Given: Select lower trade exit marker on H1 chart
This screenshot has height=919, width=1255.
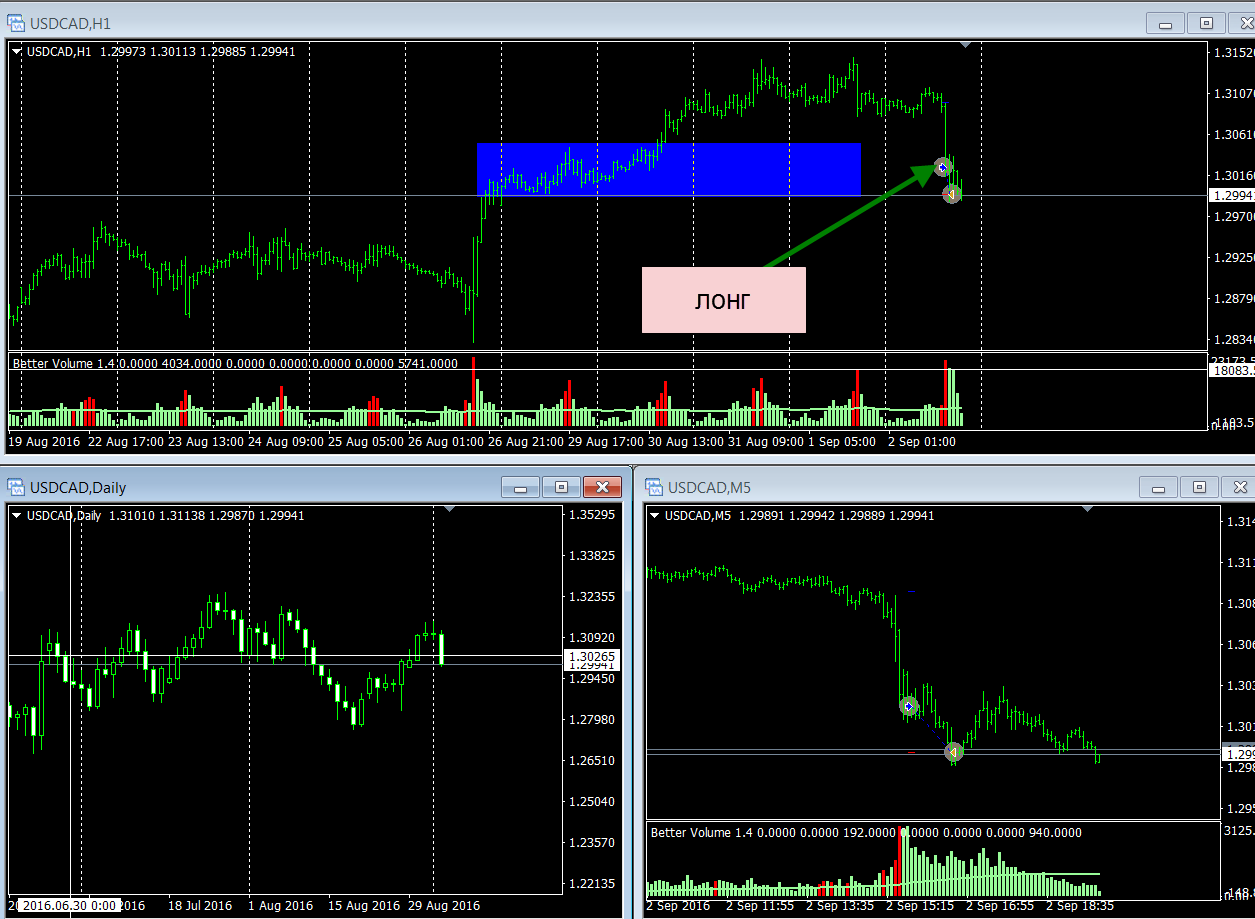Looking at the screenshot, I should click(952, 194).
